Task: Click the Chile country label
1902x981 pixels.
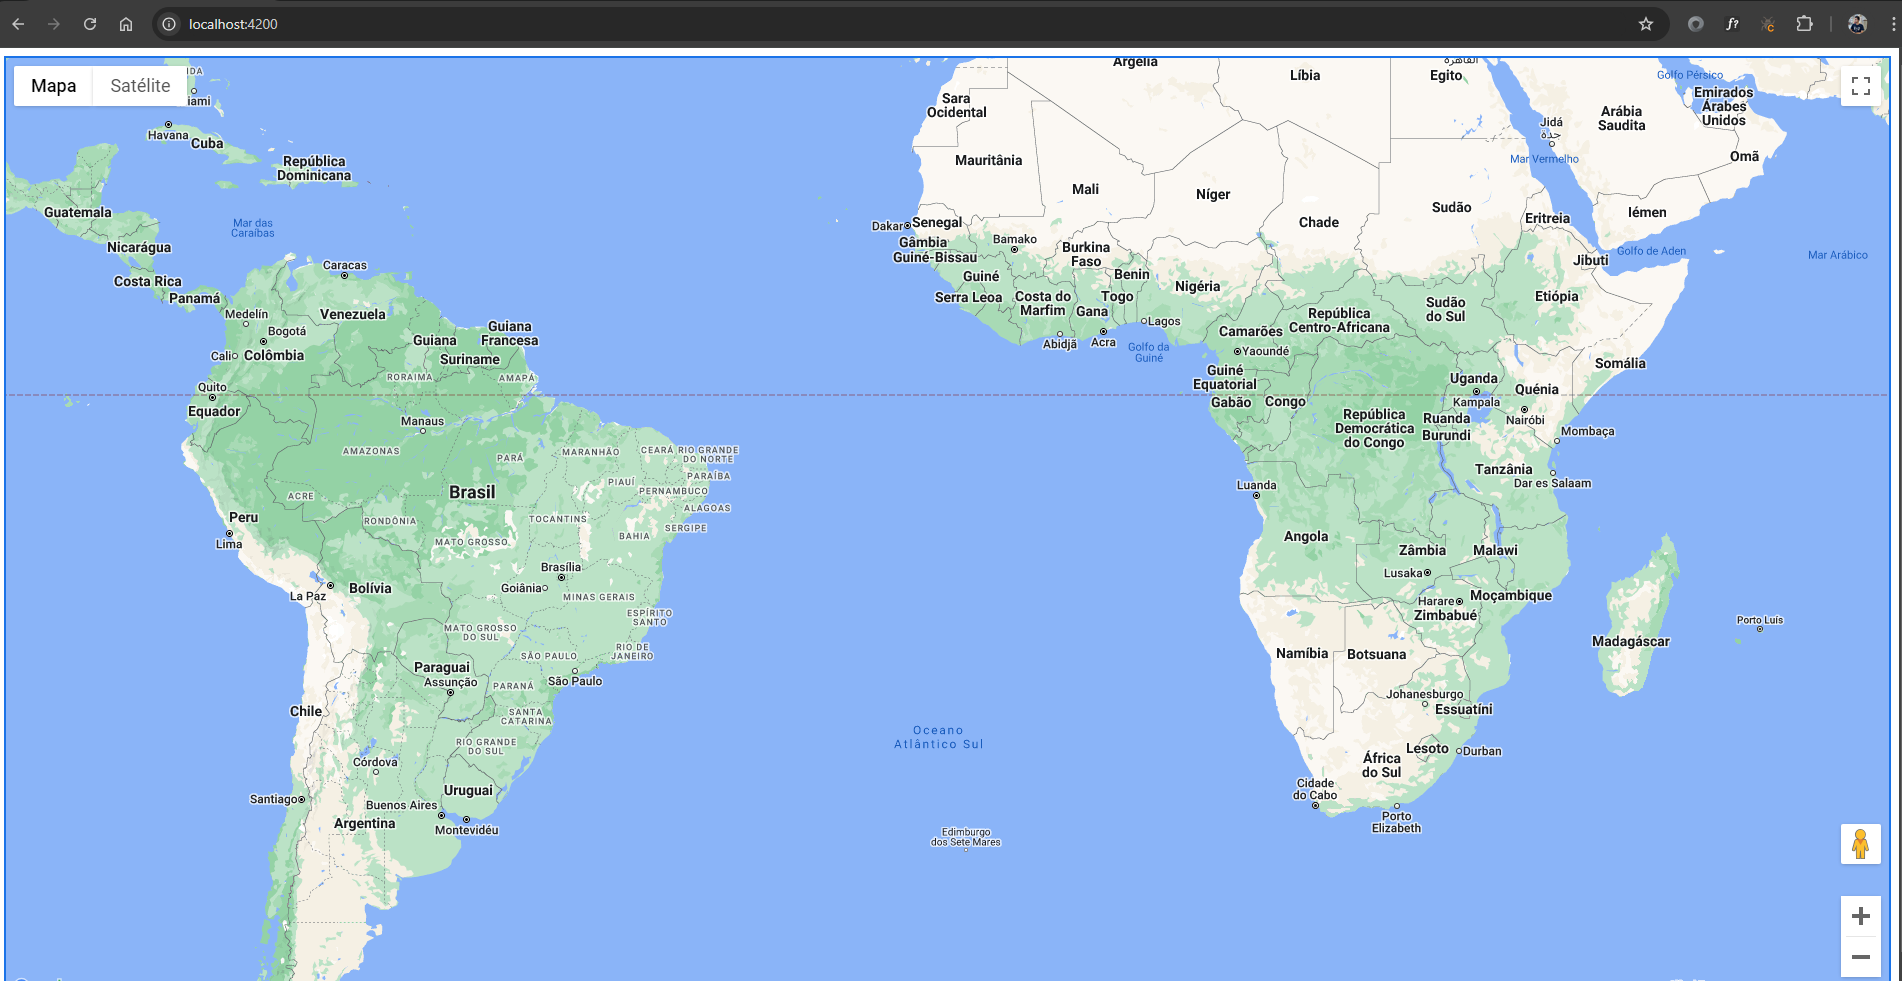Action: tap(306, 711)
